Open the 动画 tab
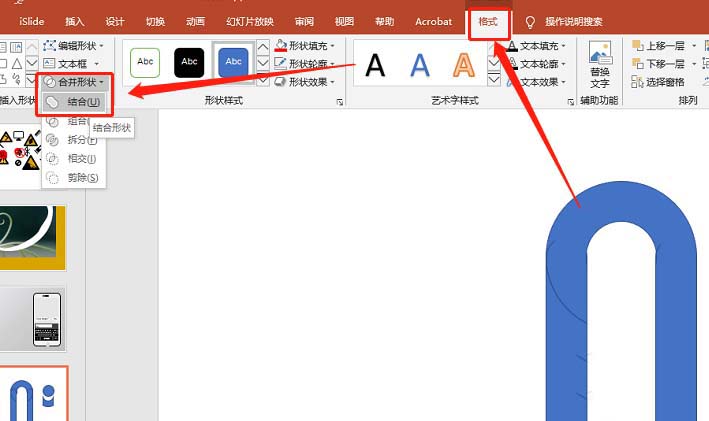Viewport: 709px width, 421px height. click(195, 22)
